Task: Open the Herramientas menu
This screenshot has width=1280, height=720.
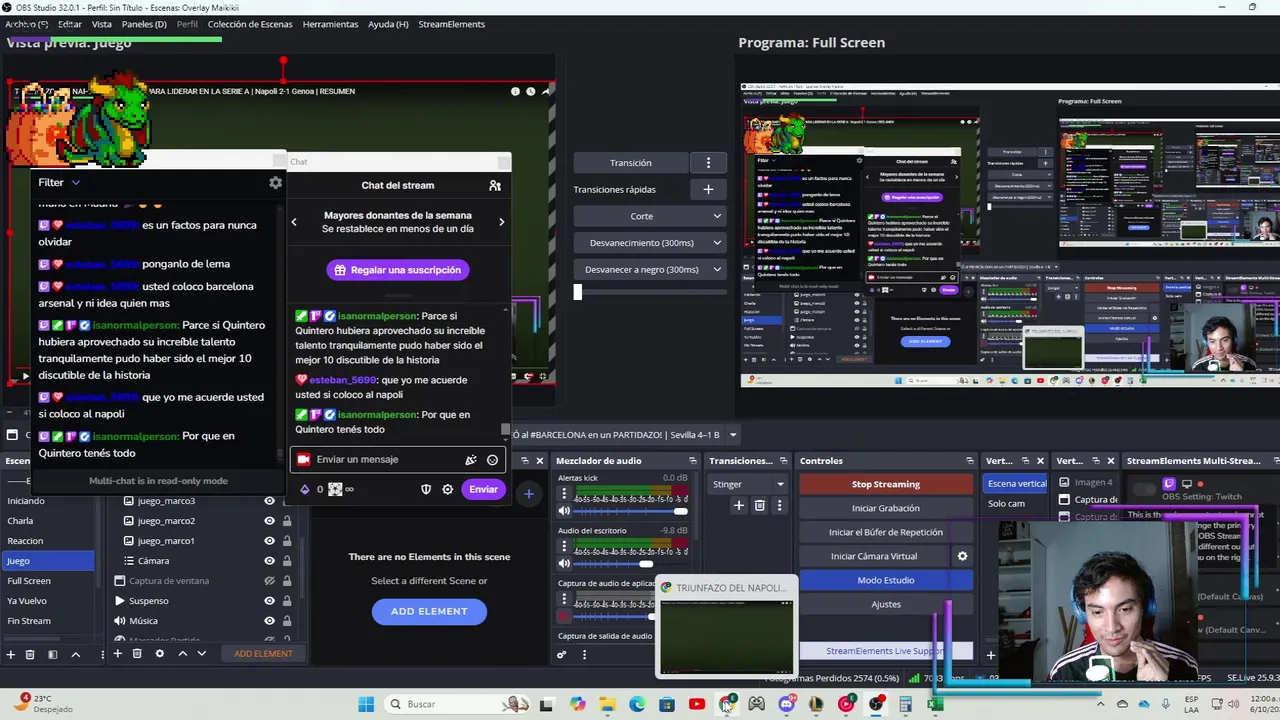Action: coord(330,24)
